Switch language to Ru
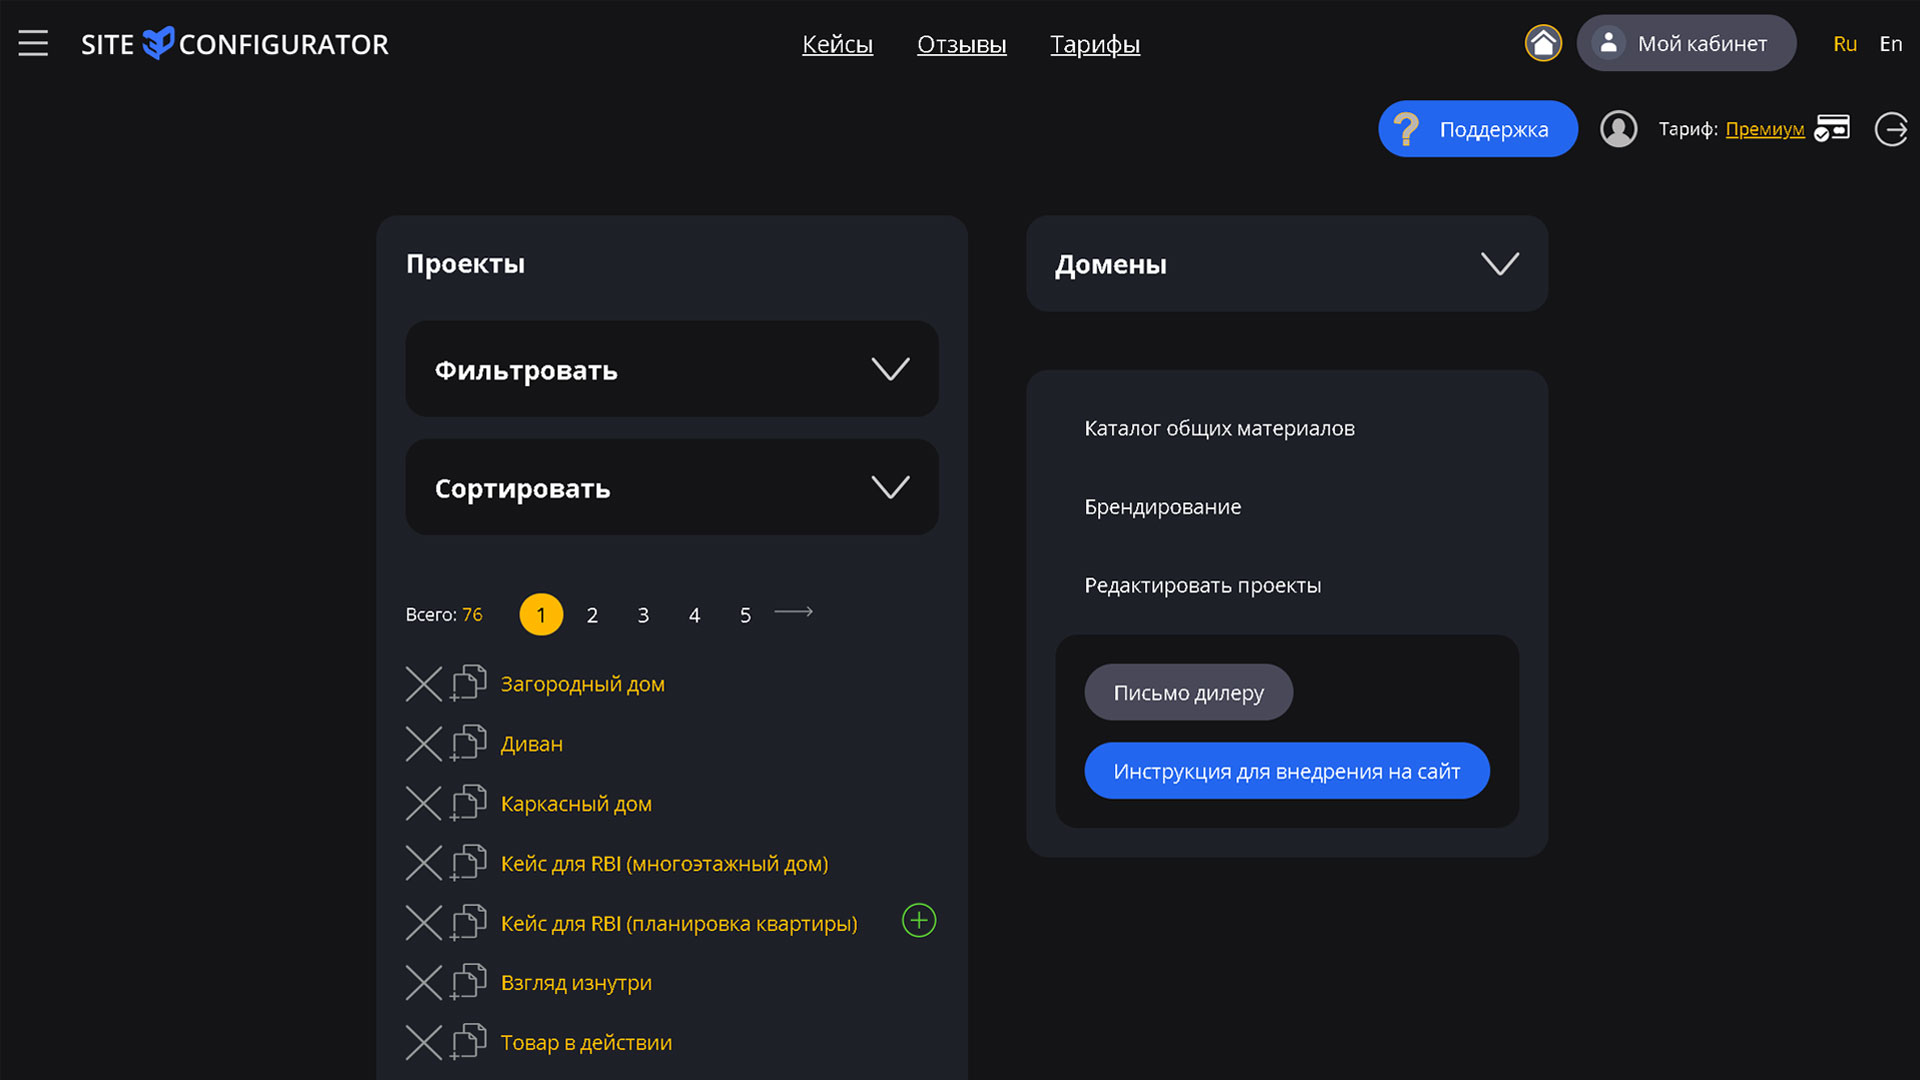The height and width of the screenshot is (1080, 1920). pos(1844,44)
